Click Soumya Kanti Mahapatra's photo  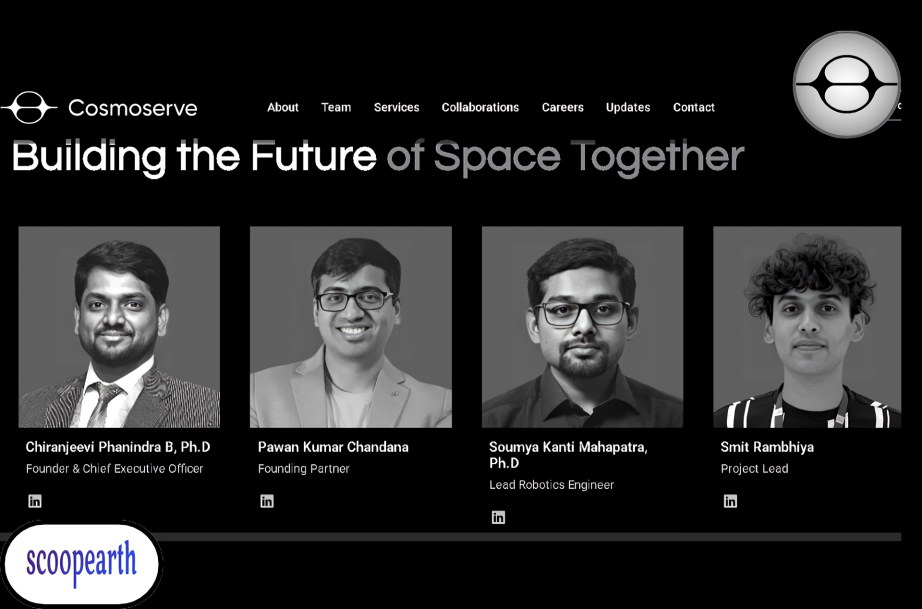(582, 327)
